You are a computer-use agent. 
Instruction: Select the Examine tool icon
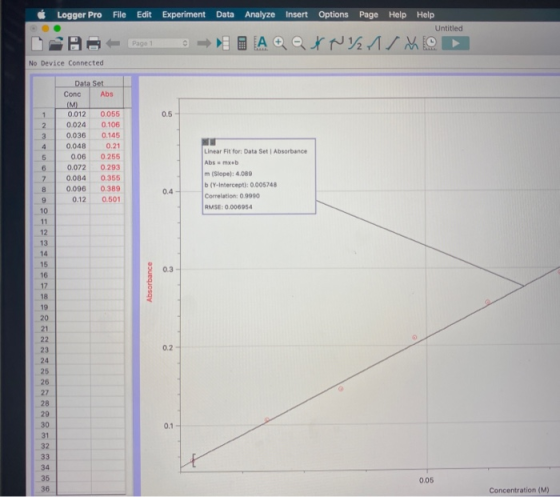[317, 44]
